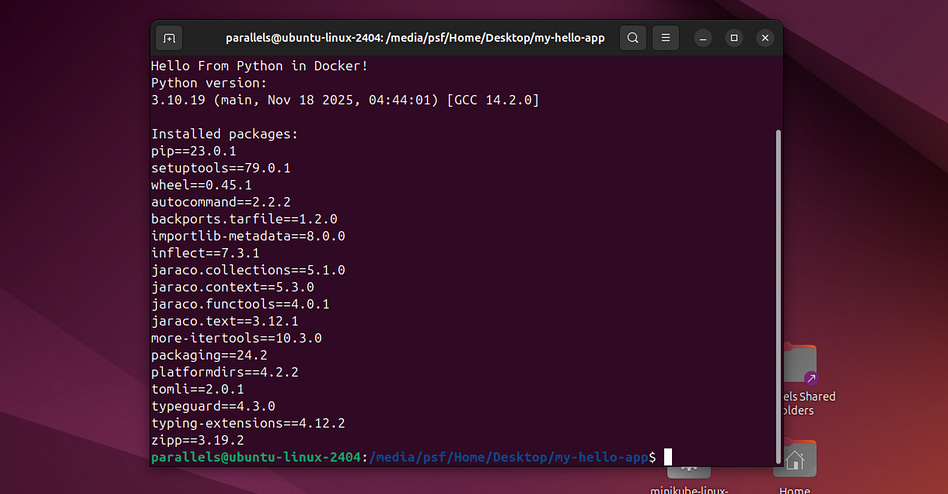The width and height of the screenshot is (948, 494).
Task: Click the pip==23.0.1 line
Action: (193, 151)
